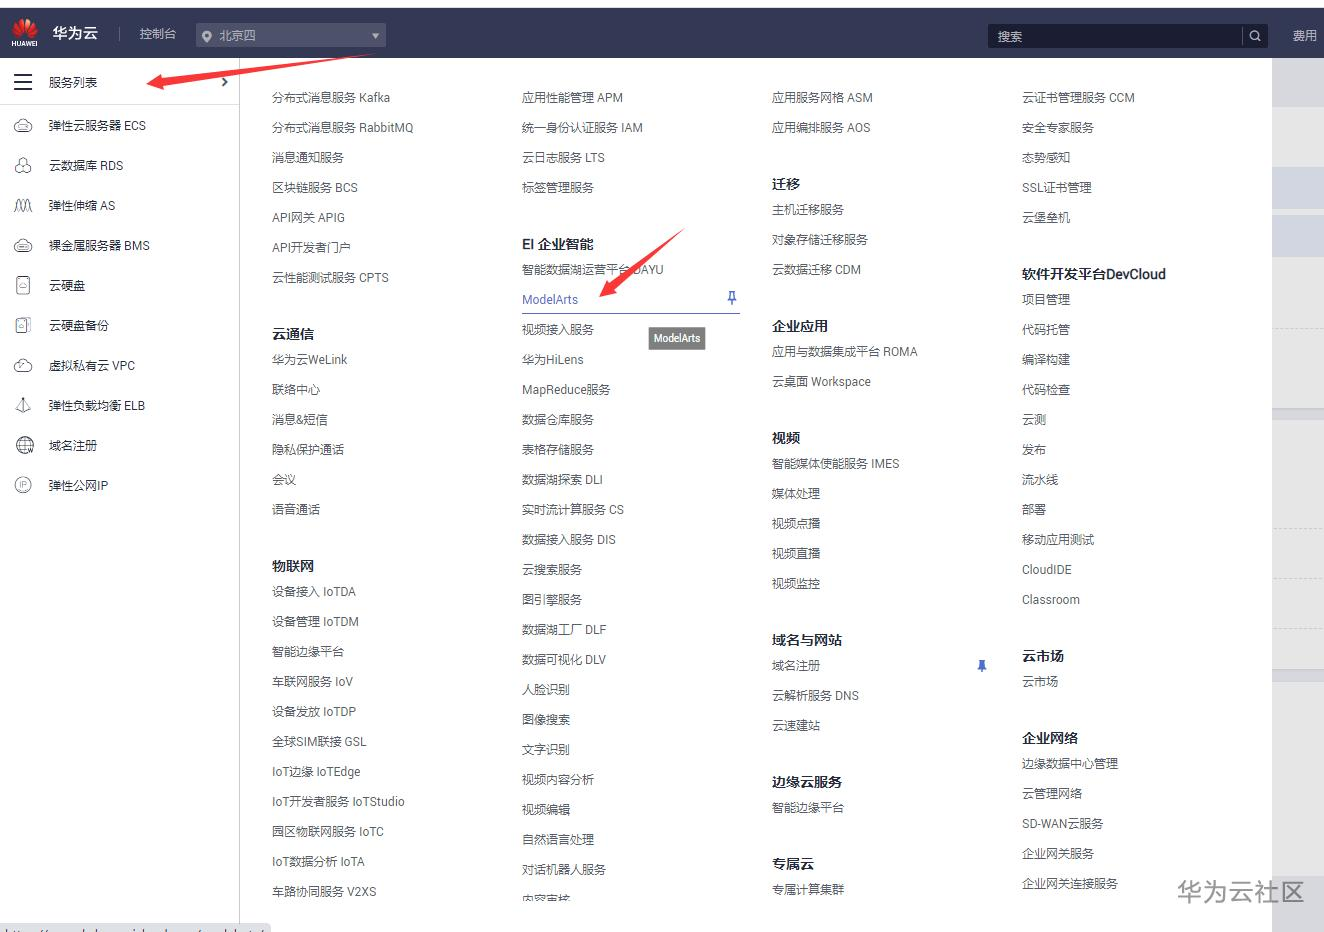Click the 弹性云服务器 ECS sidebar icon
Image resolution: width=1324 pixels, height=932 pixels.
(23, 125)
